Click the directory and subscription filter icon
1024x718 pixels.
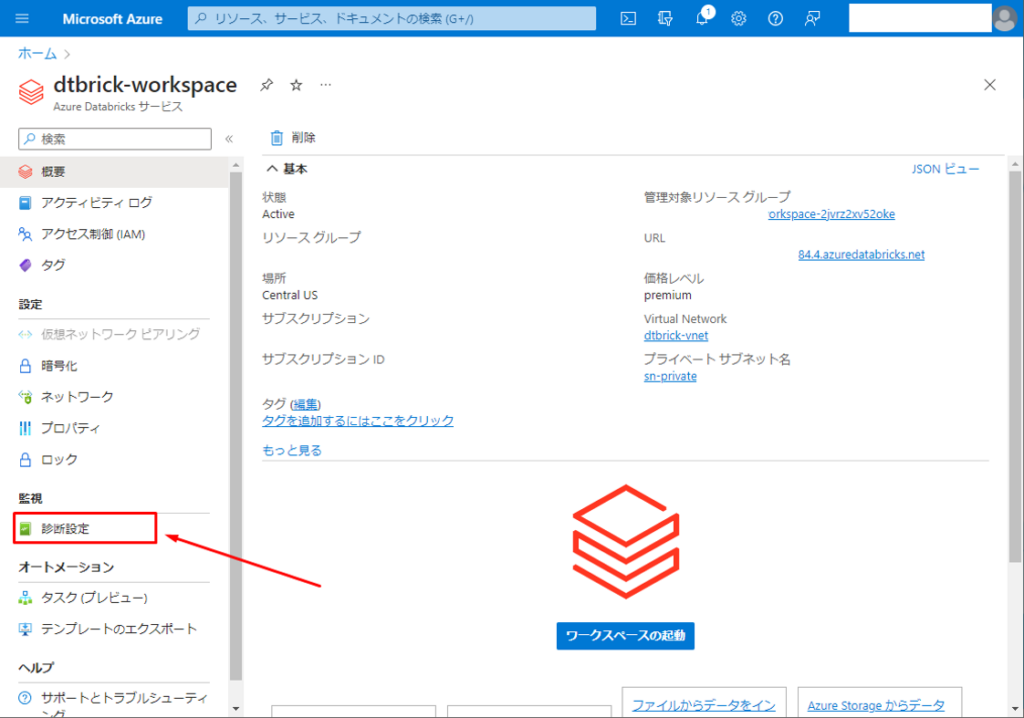pyautogui.click(x=665, y=18)
